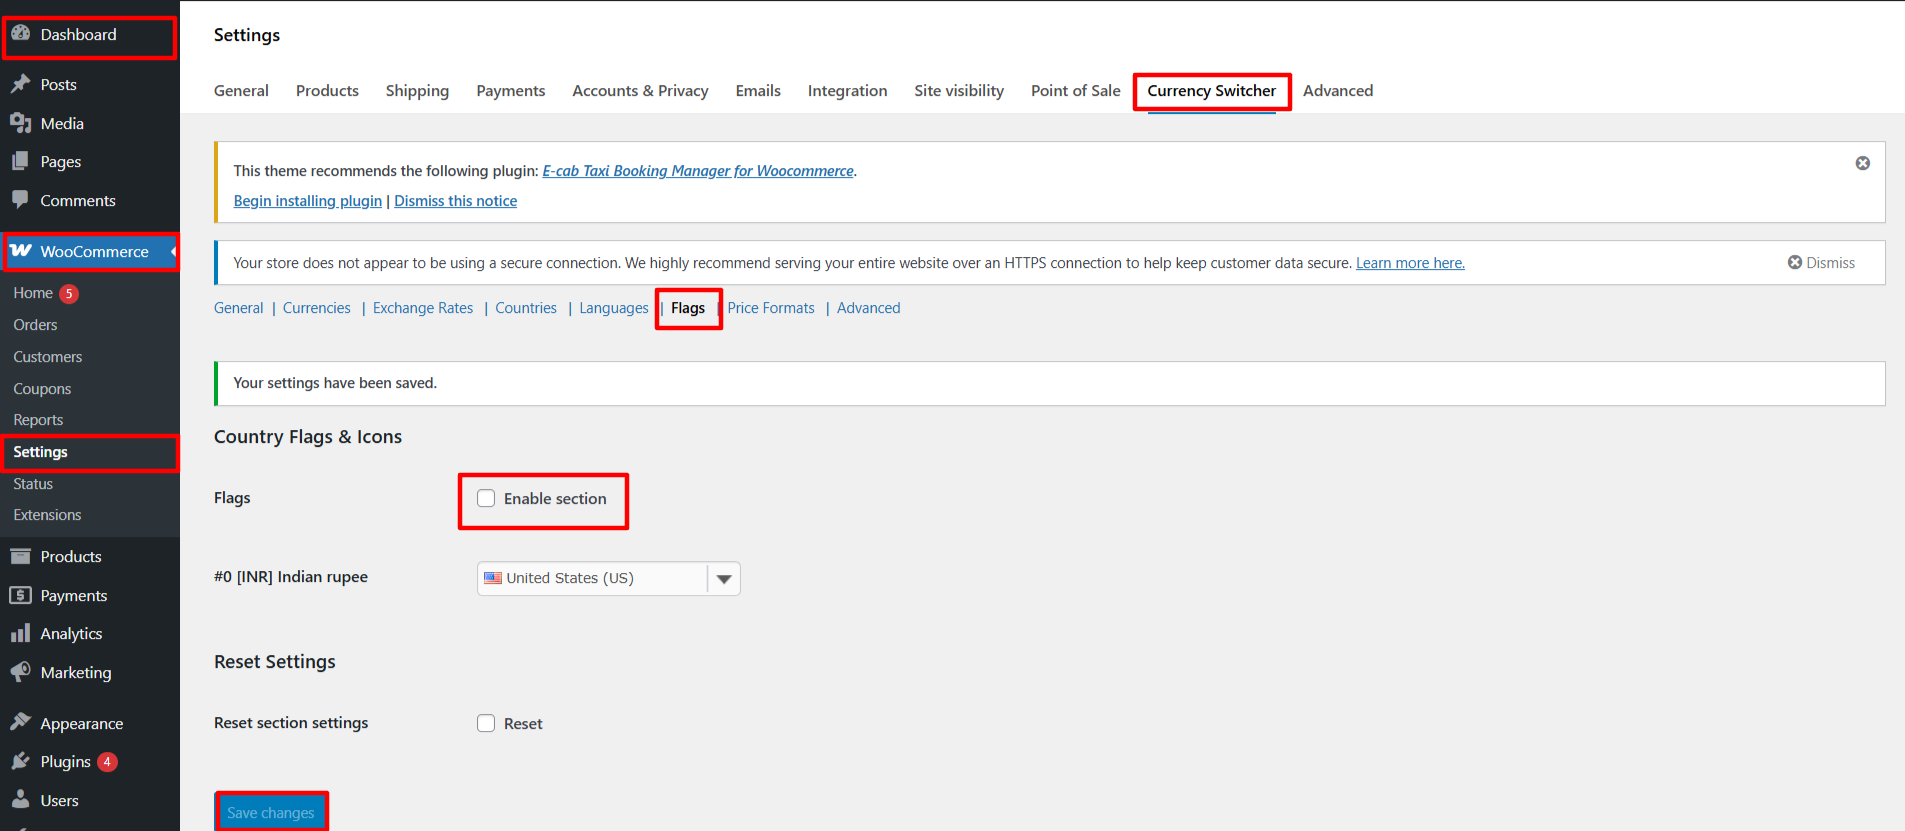Open Marketing via the megaphone icon

coord(20,672)
